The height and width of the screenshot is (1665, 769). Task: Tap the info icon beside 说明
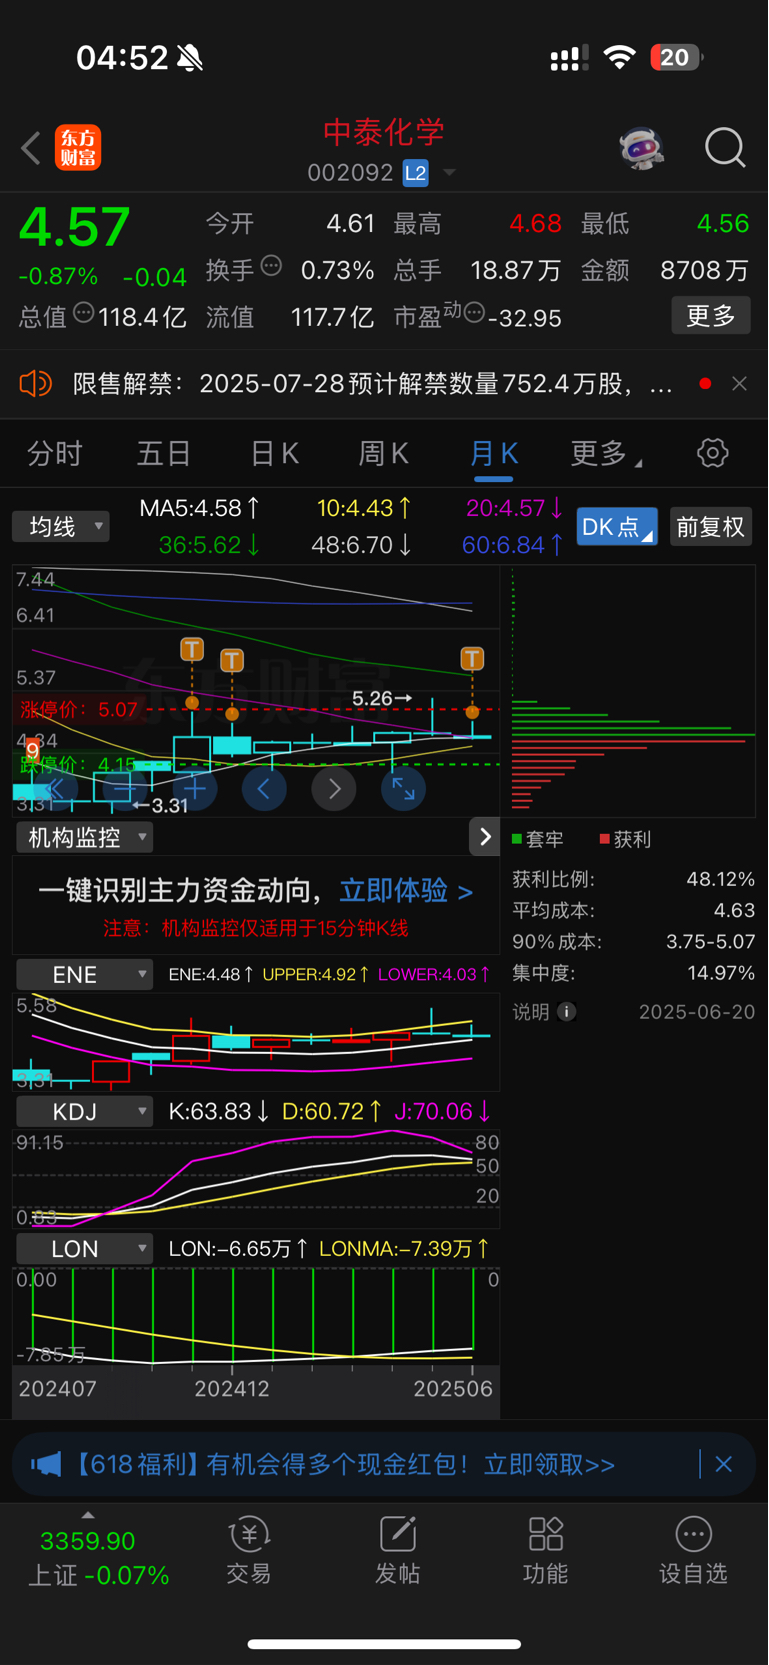coord(566,1012)
